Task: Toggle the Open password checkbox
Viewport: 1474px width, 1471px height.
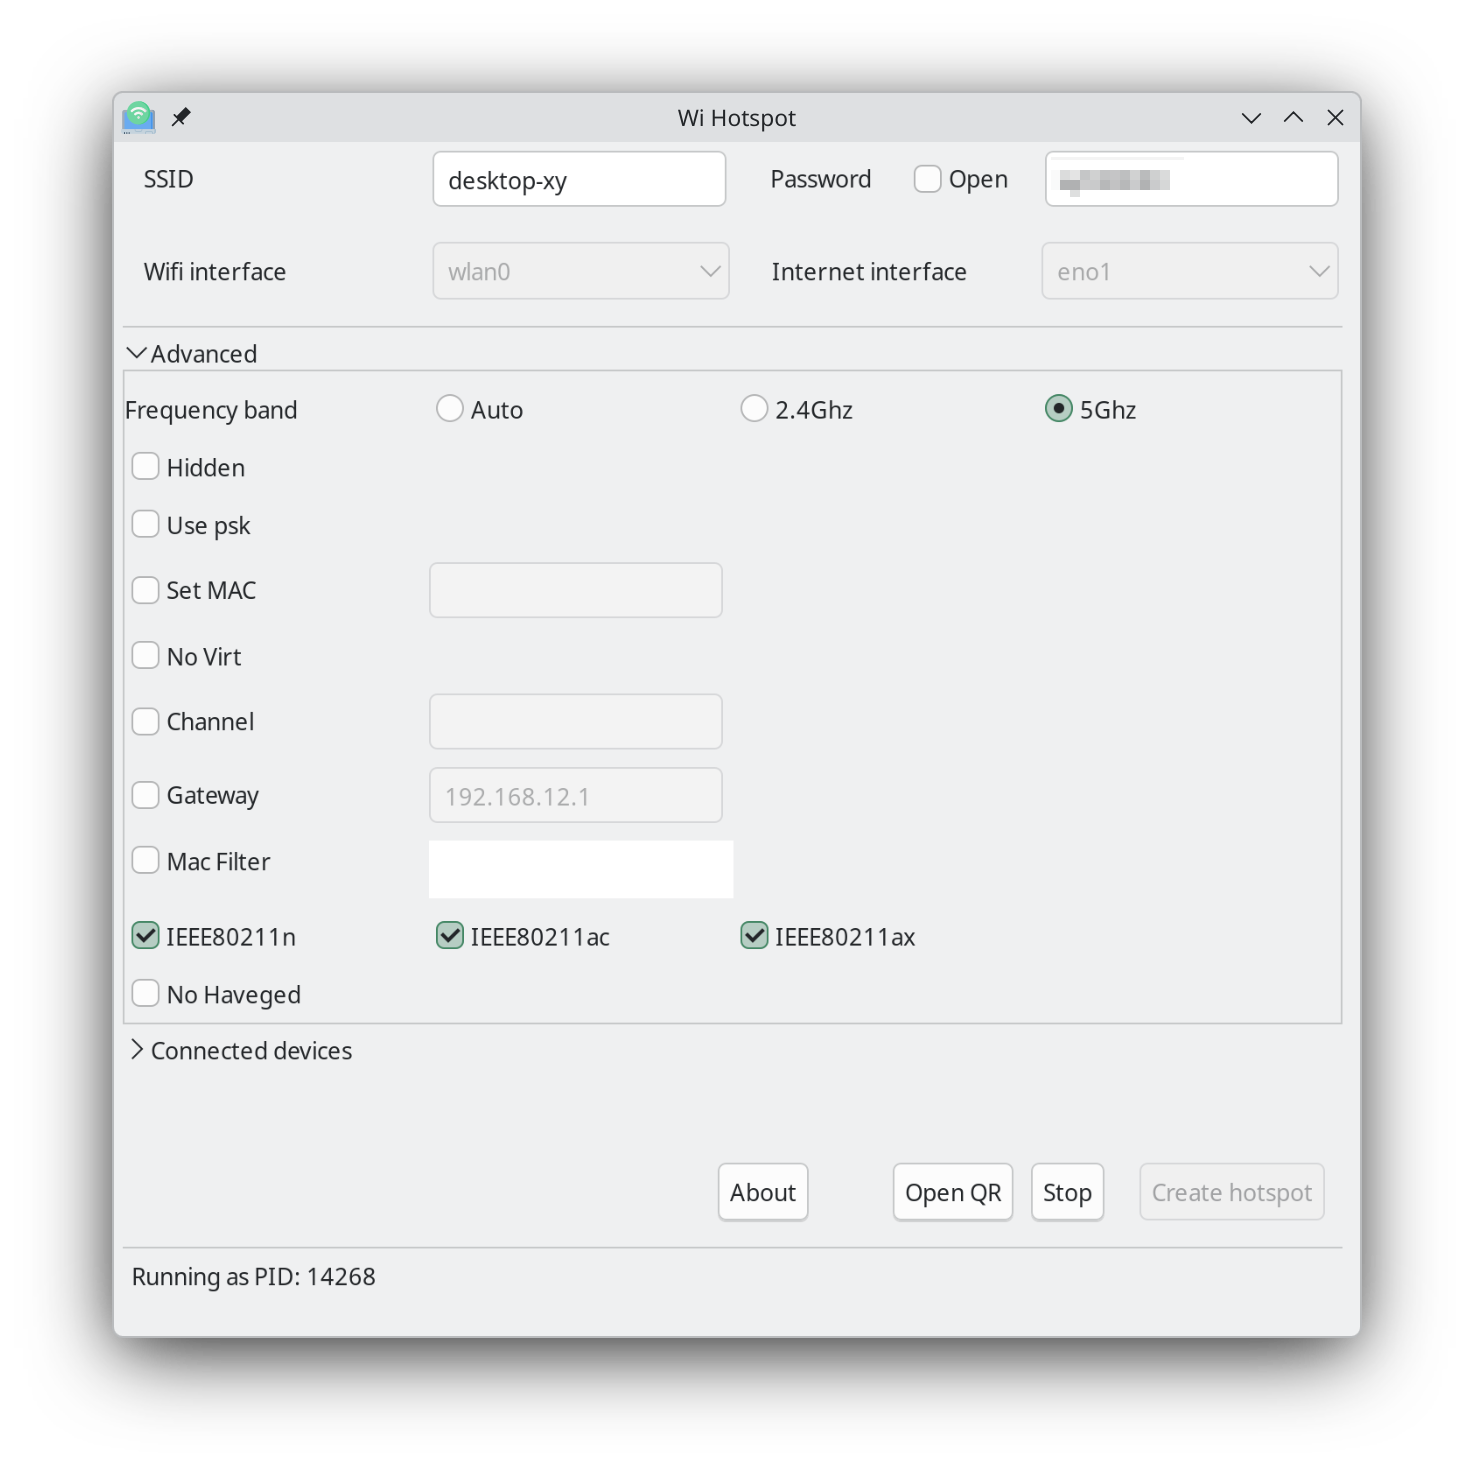Action: [928, 179]
